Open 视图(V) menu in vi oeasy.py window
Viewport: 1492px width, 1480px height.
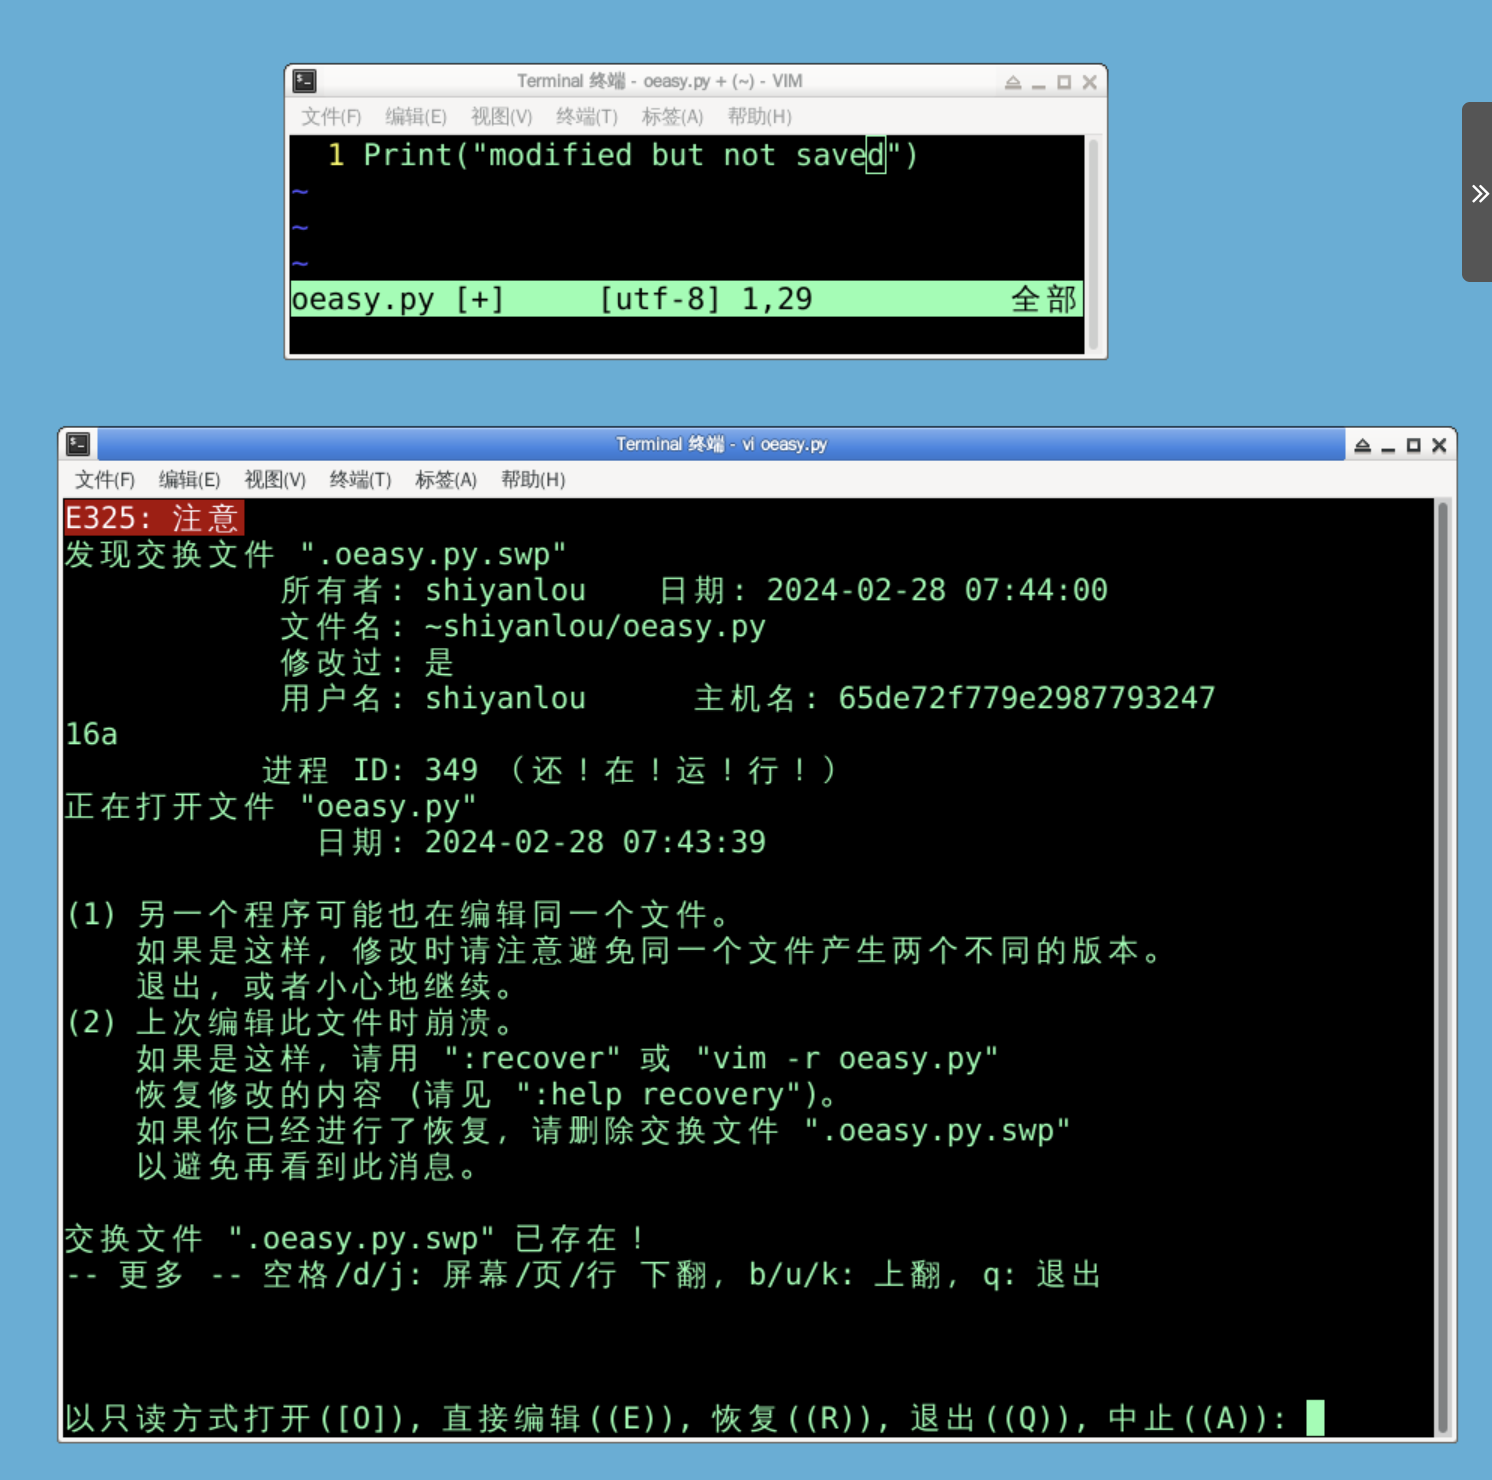coord(276,480)
